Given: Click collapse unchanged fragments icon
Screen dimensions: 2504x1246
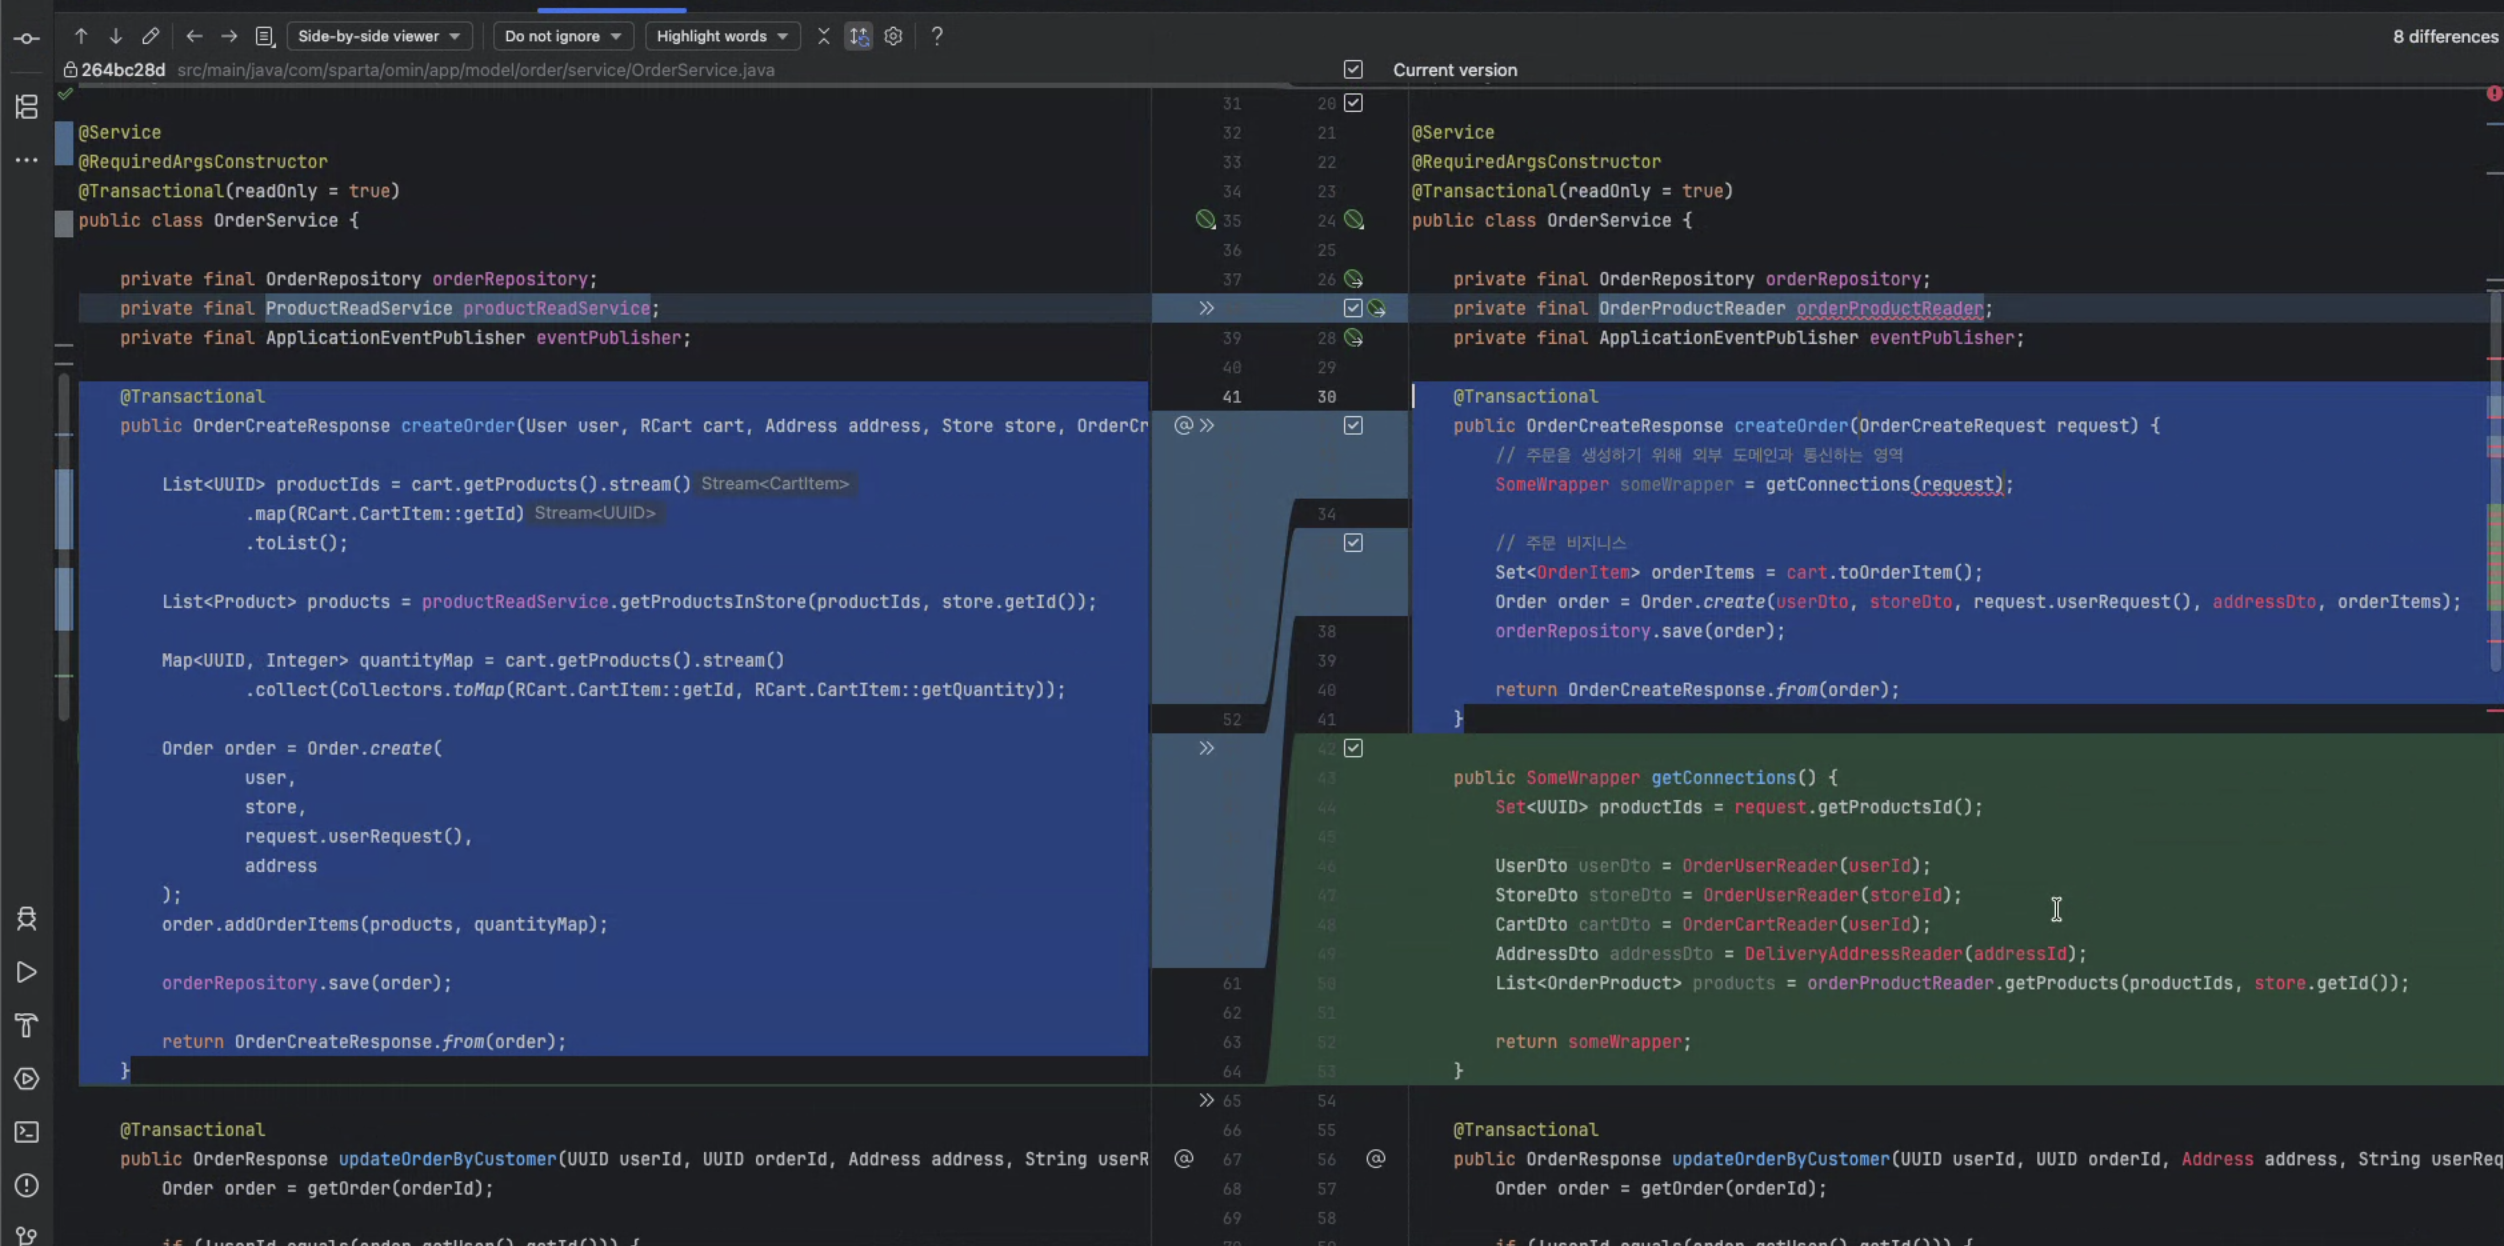Looking at the screenshot, I should pos(823,36).
